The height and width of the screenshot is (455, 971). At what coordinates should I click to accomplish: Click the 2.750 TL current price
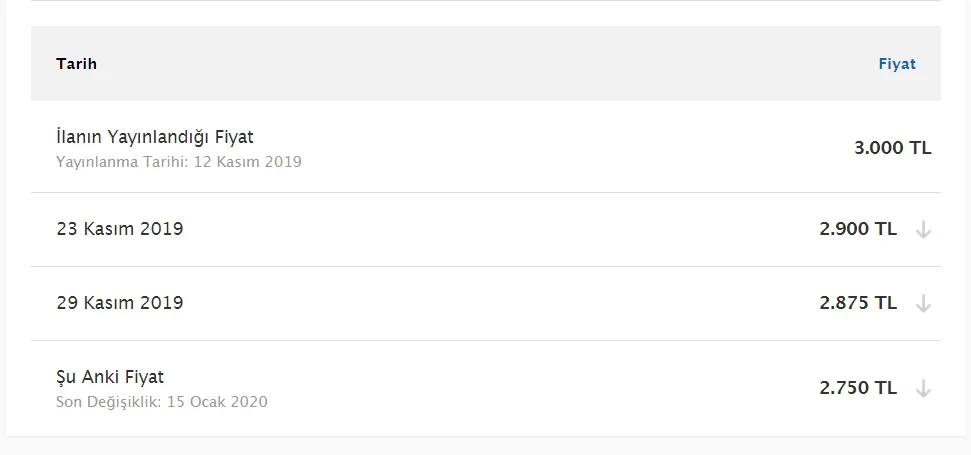tap(858, 388)
